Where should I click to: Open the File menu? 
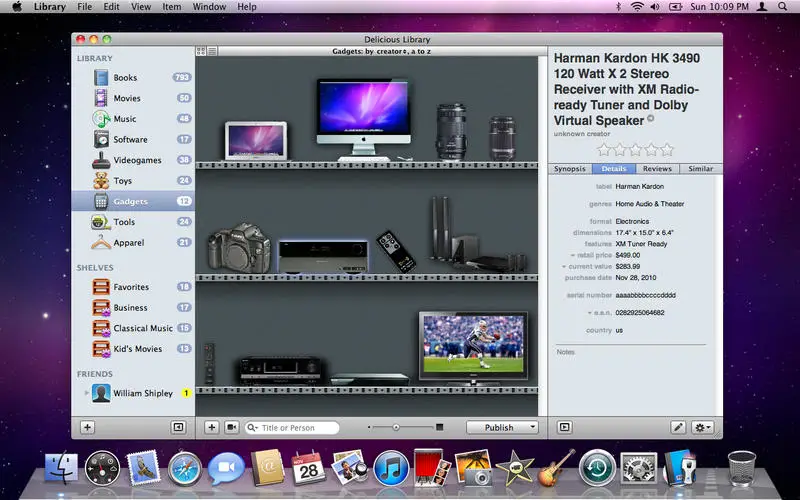pyautogui.click(x=85, y=7)
